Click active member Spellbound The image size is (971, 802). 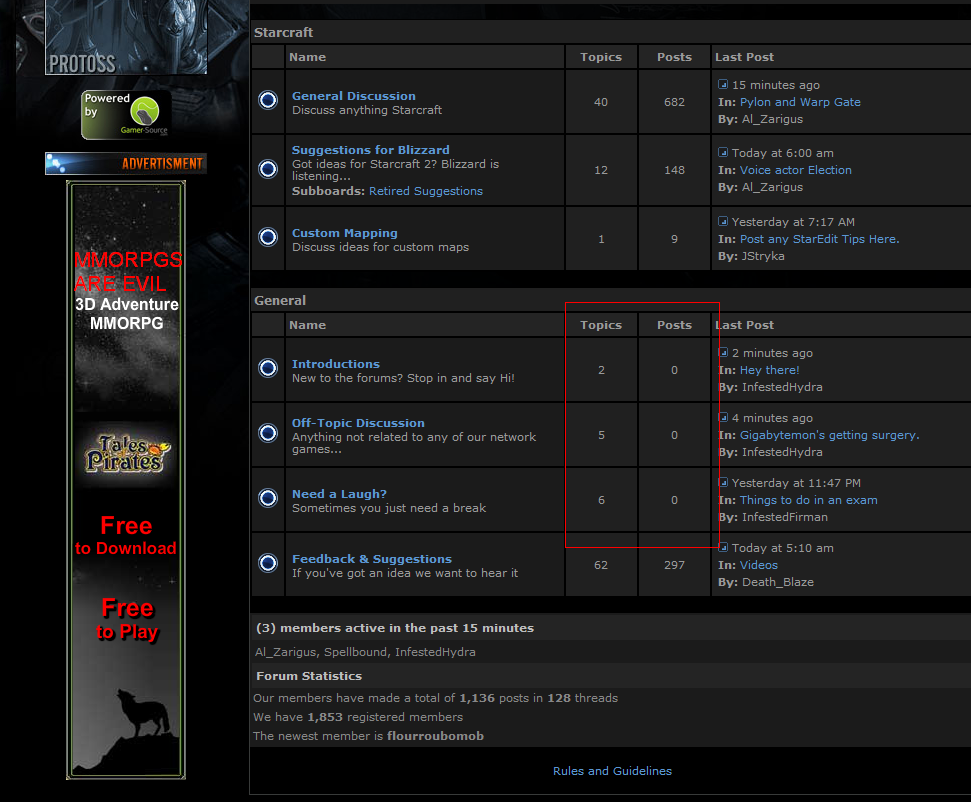356,652
